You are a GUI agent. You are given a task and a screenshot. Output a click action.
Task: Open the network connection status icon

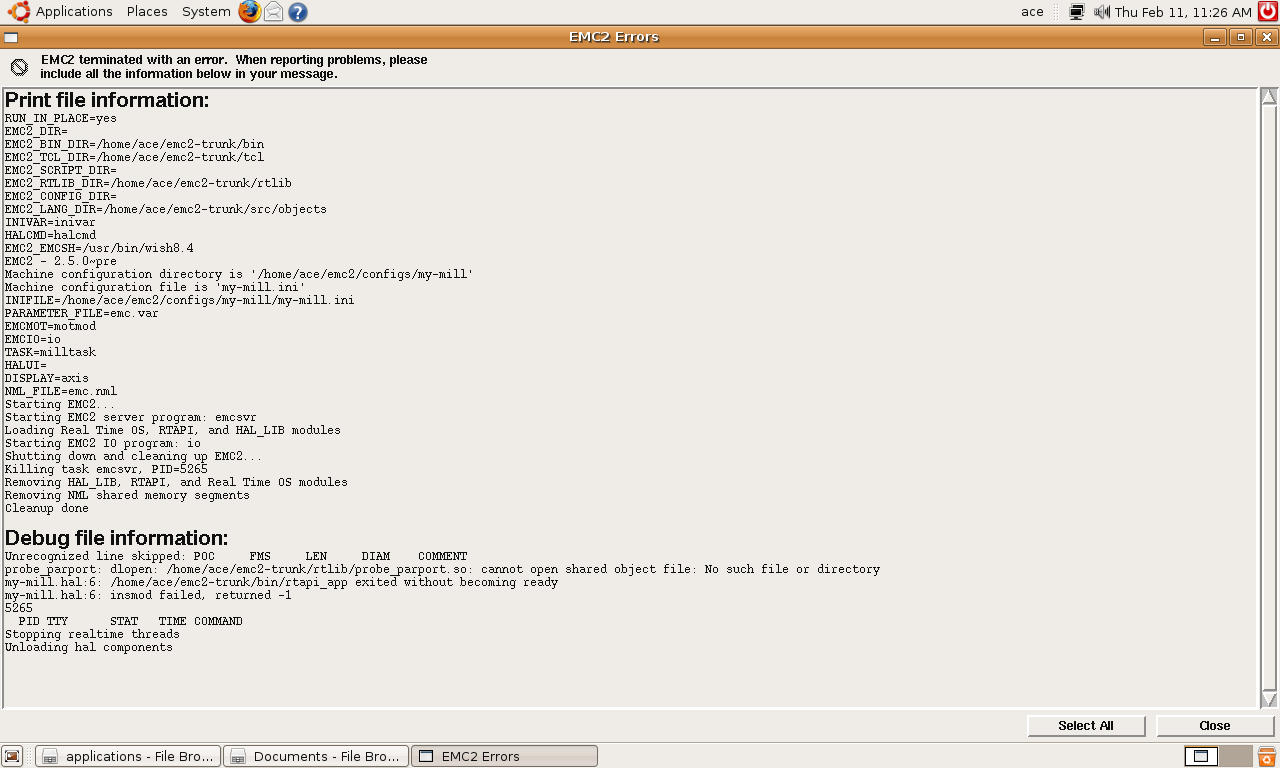coord(1077,12)
